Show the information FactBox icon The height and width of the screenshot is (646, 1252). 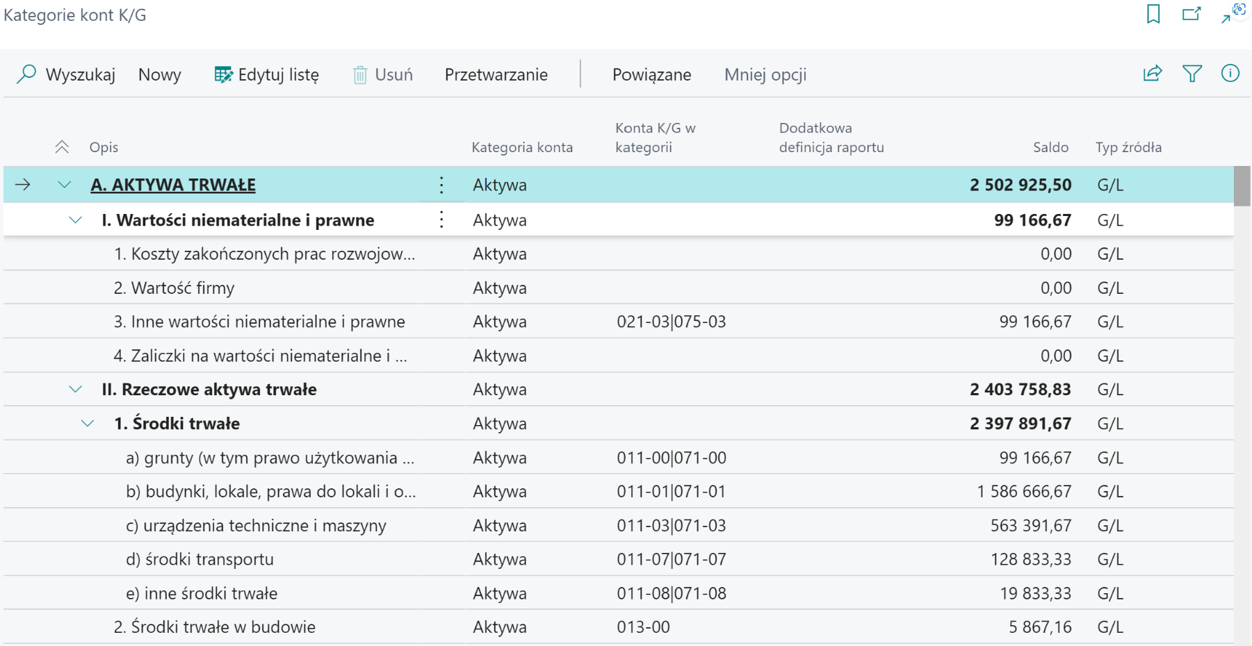[1230, 74]
